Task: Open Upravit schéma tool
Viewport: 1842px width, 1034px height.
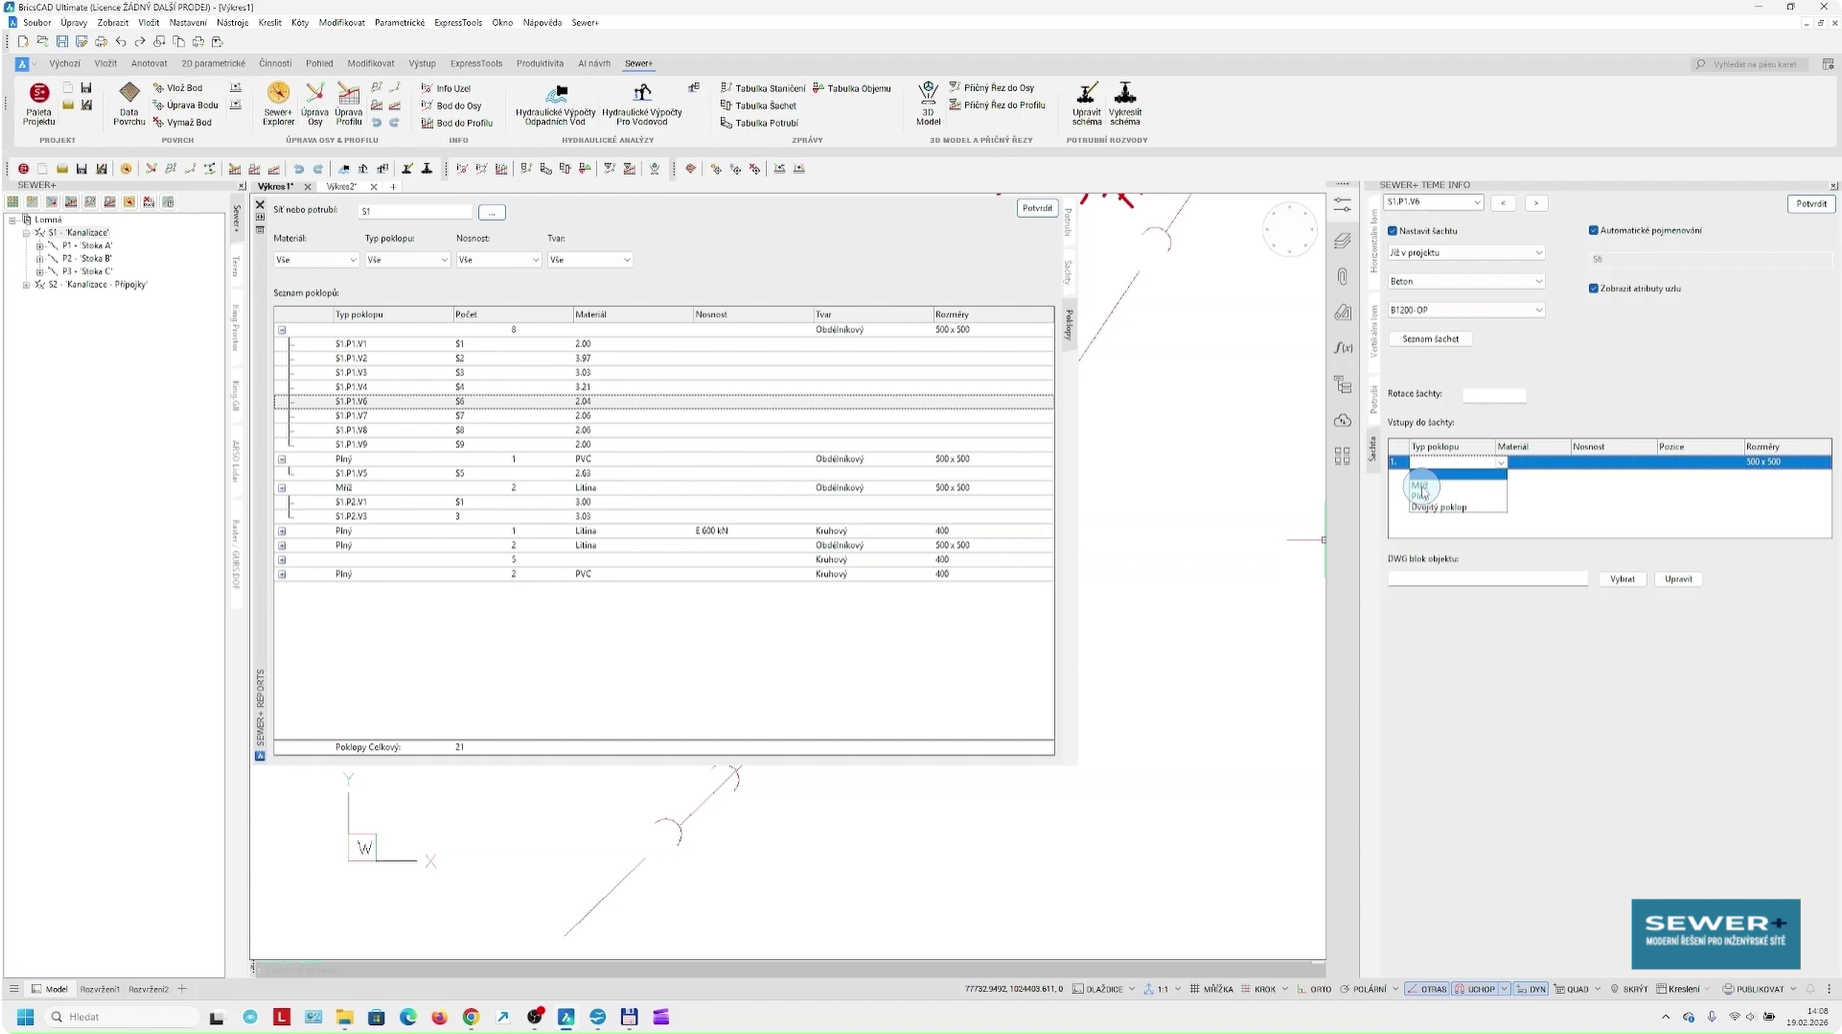Action: [x=1087, y=104]
